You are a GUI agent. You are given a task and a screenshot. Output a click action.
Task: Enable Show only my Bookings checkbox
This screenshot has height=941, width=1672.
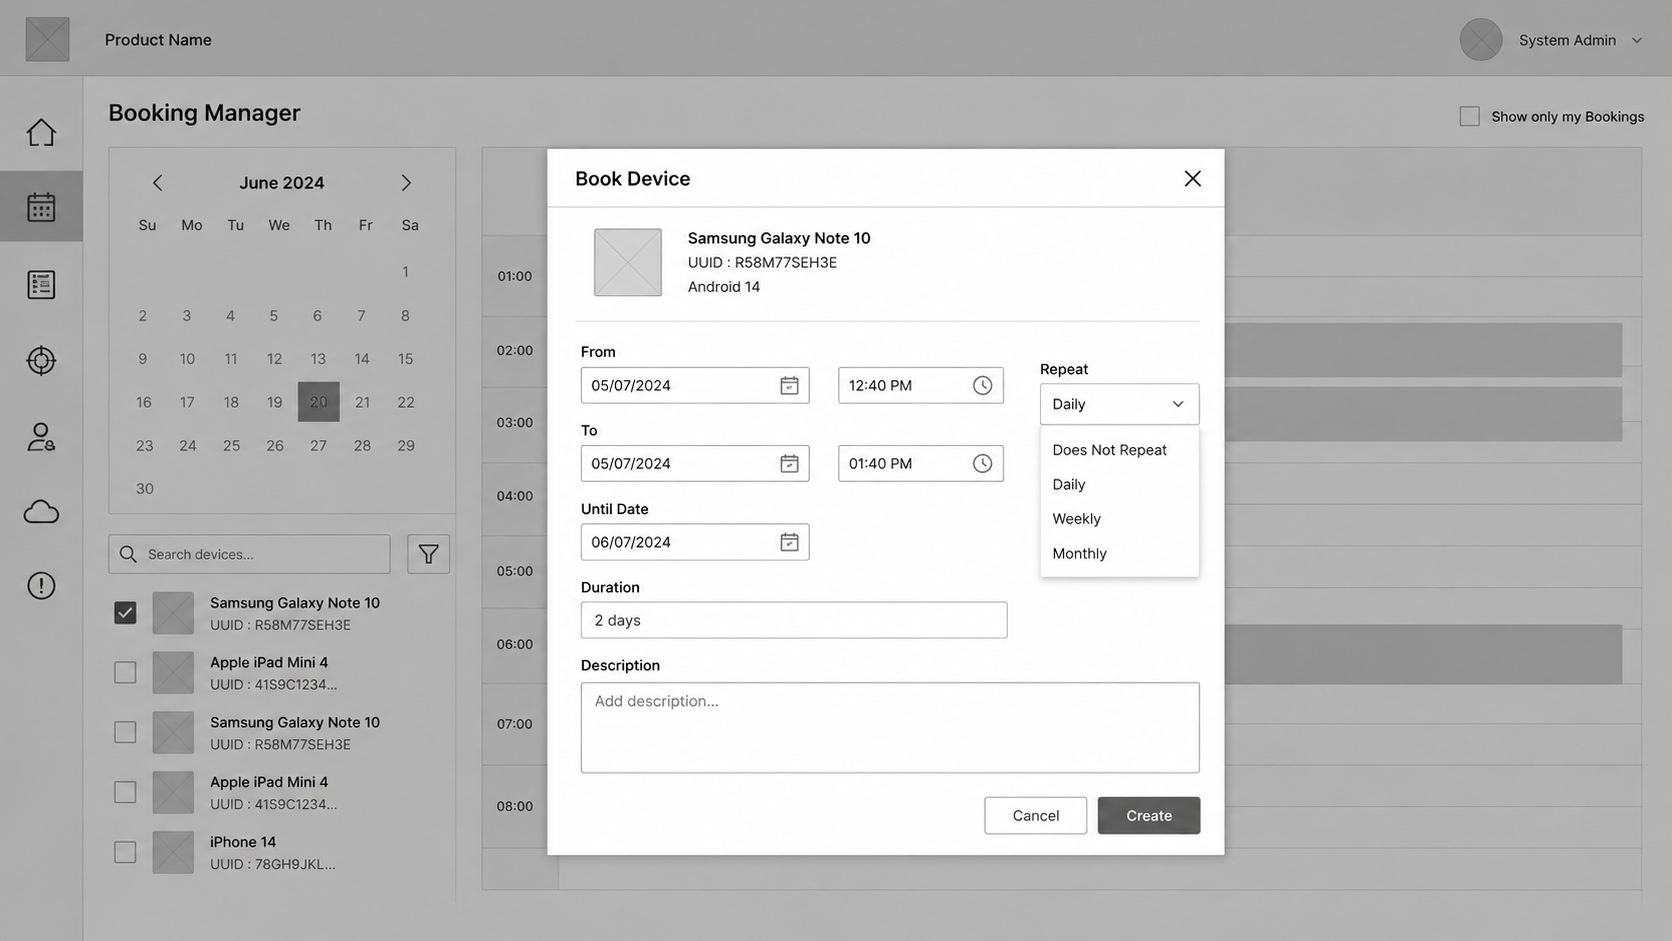point(1469,116)
